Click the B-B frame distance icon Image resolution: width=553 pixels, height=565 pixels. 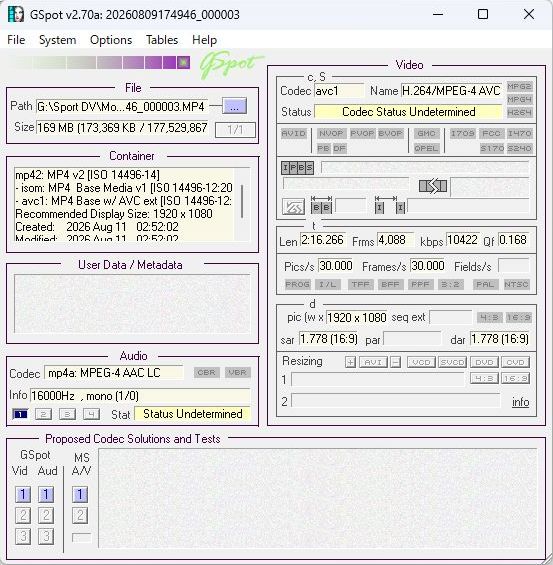[321, 205]
